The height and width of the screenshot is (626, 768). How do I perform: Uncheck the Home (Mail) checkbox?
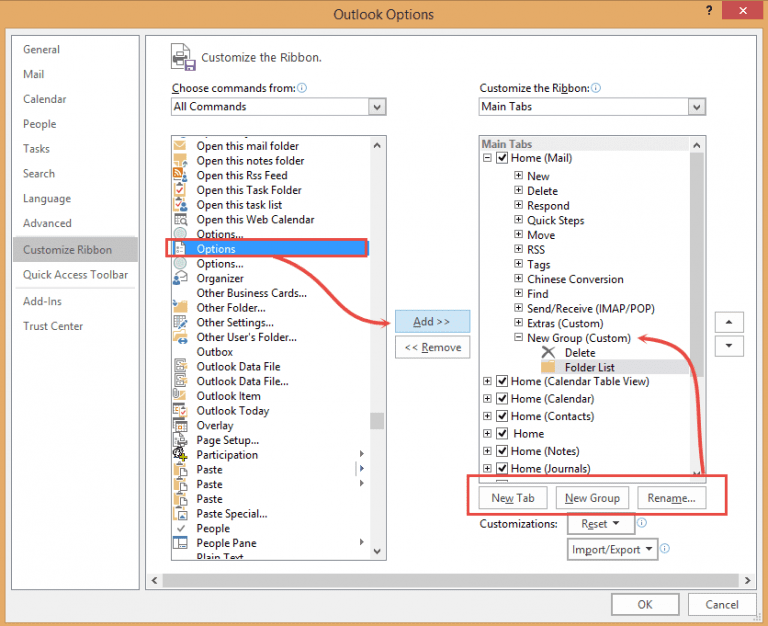[502, 158]
